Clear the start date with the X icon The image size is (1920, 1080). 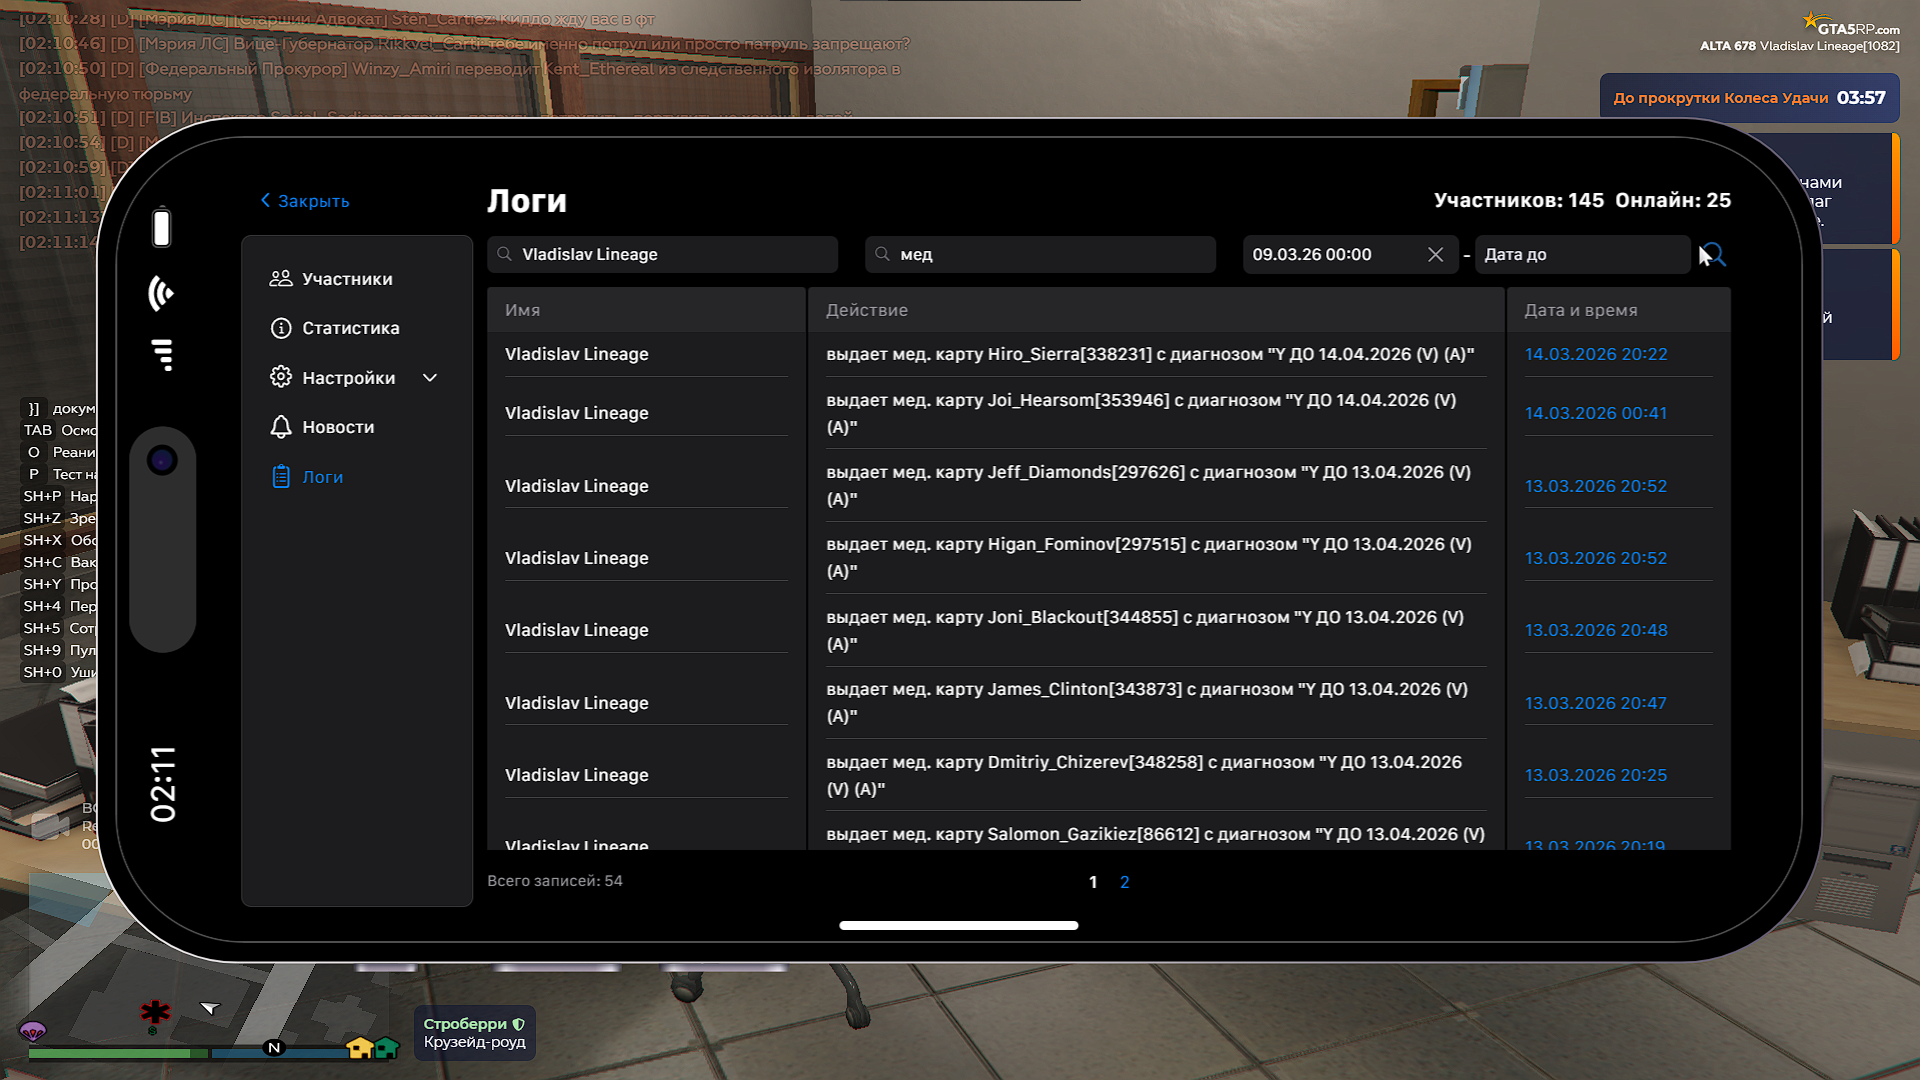[x=1435, y=255]
